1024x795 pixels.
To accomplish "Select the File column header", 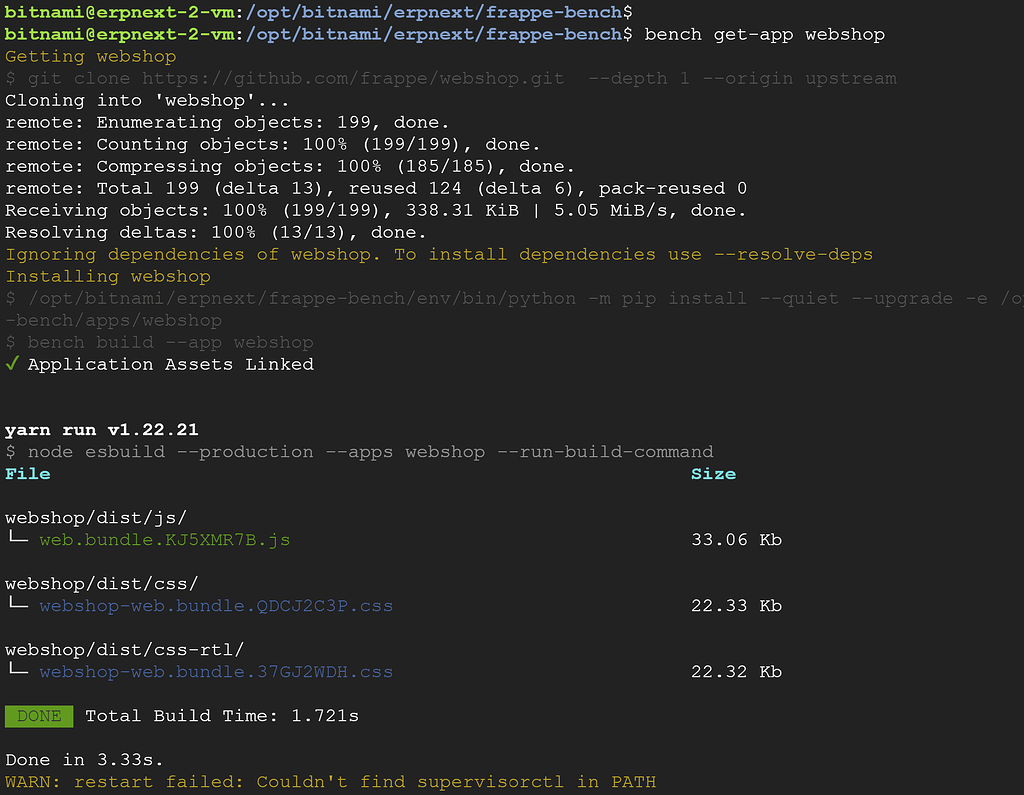I will point(27,473).
